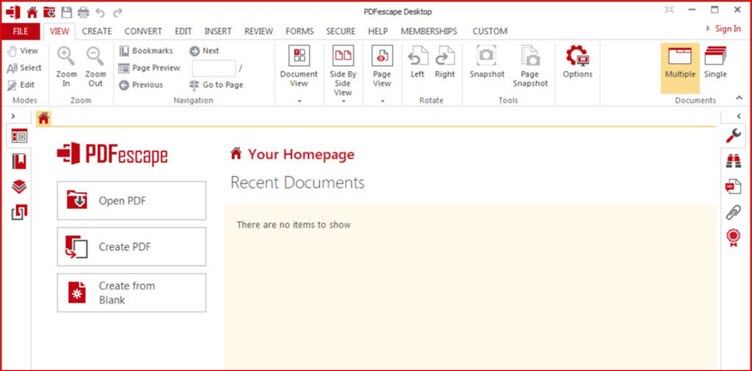Image resolution: width=752 pixels, height=371 pixels.
Task: Open the bookmarks sidebar panel
Action: tap(19, 161)
